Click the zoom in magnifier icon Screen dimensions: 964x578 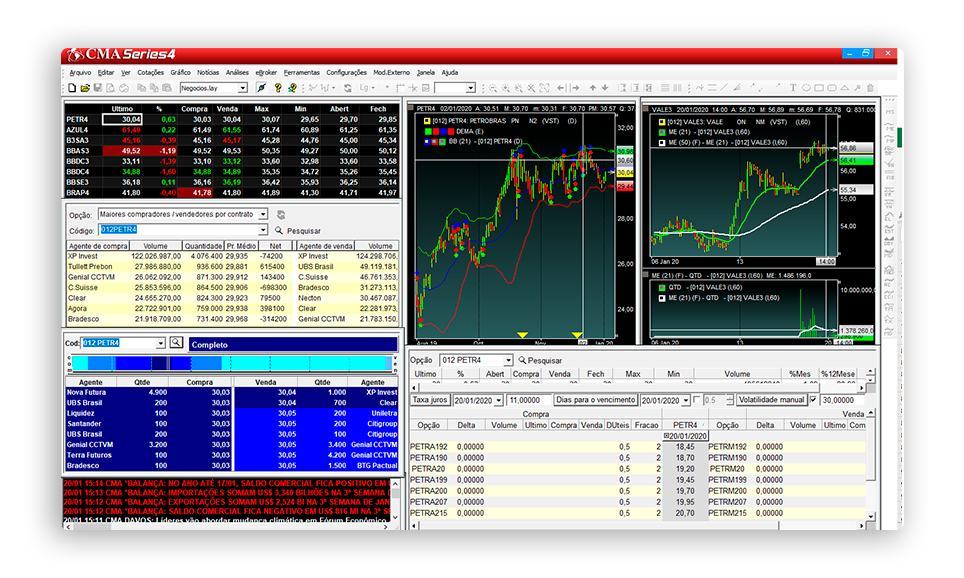pos(506,88)
